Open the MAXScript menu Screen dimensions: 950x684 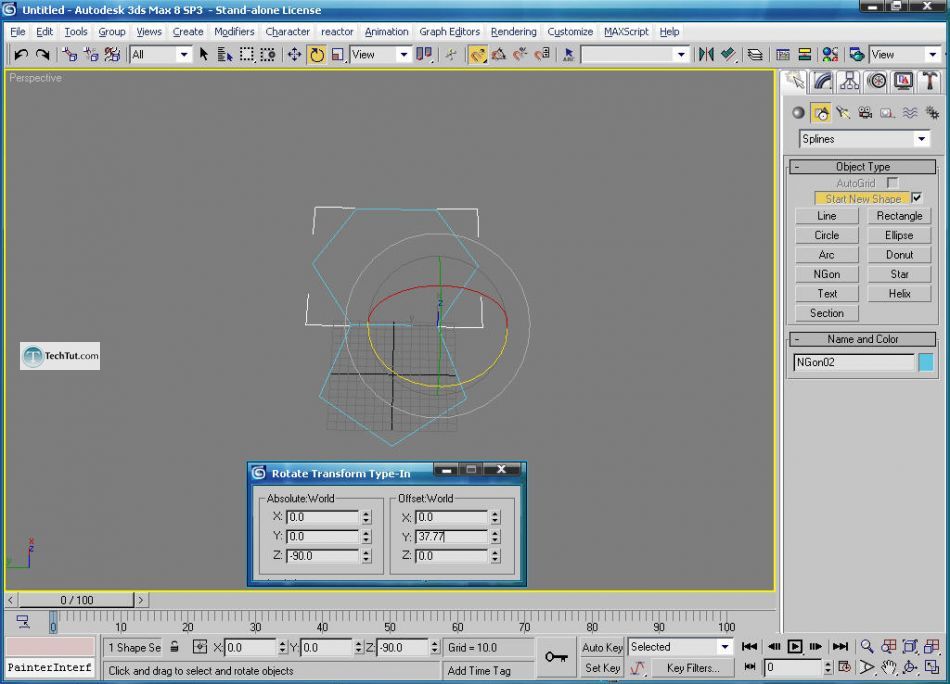pos(626,32)
